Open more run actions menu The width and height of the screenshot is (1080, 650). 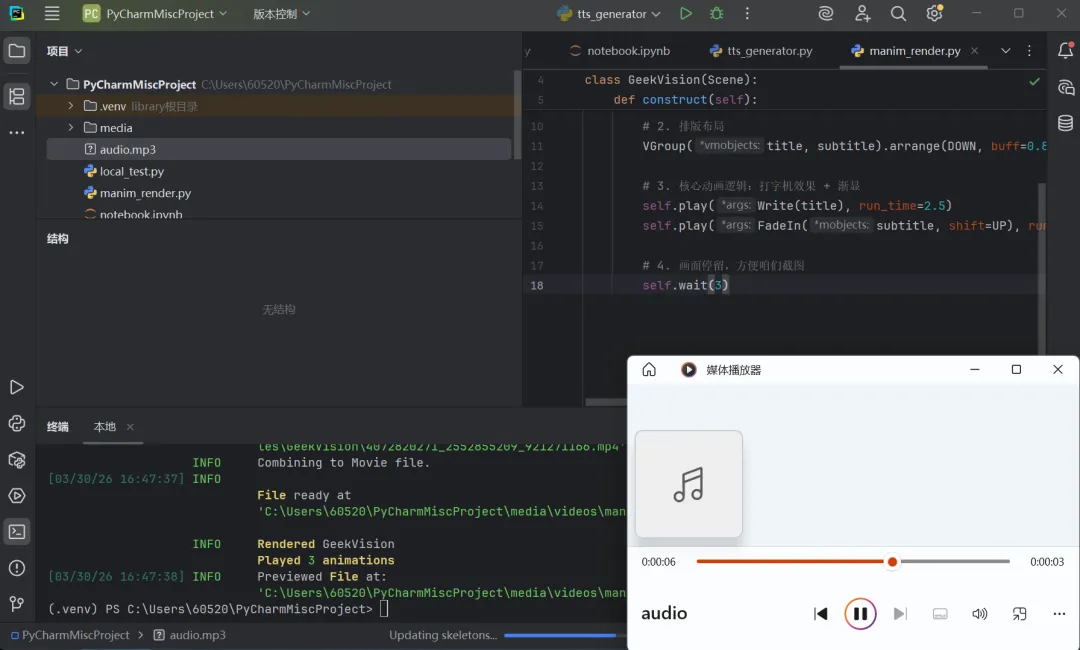[x=747, y=13]
